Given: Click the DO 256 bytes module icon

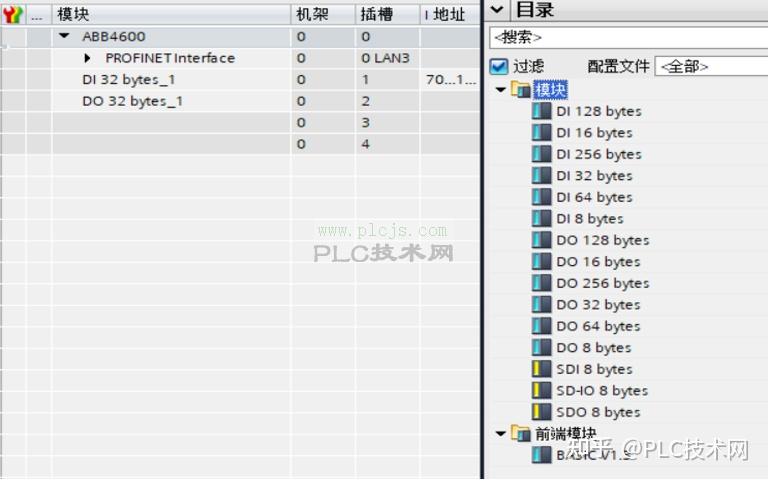Looking at the screenshot, I should (541, 283).
